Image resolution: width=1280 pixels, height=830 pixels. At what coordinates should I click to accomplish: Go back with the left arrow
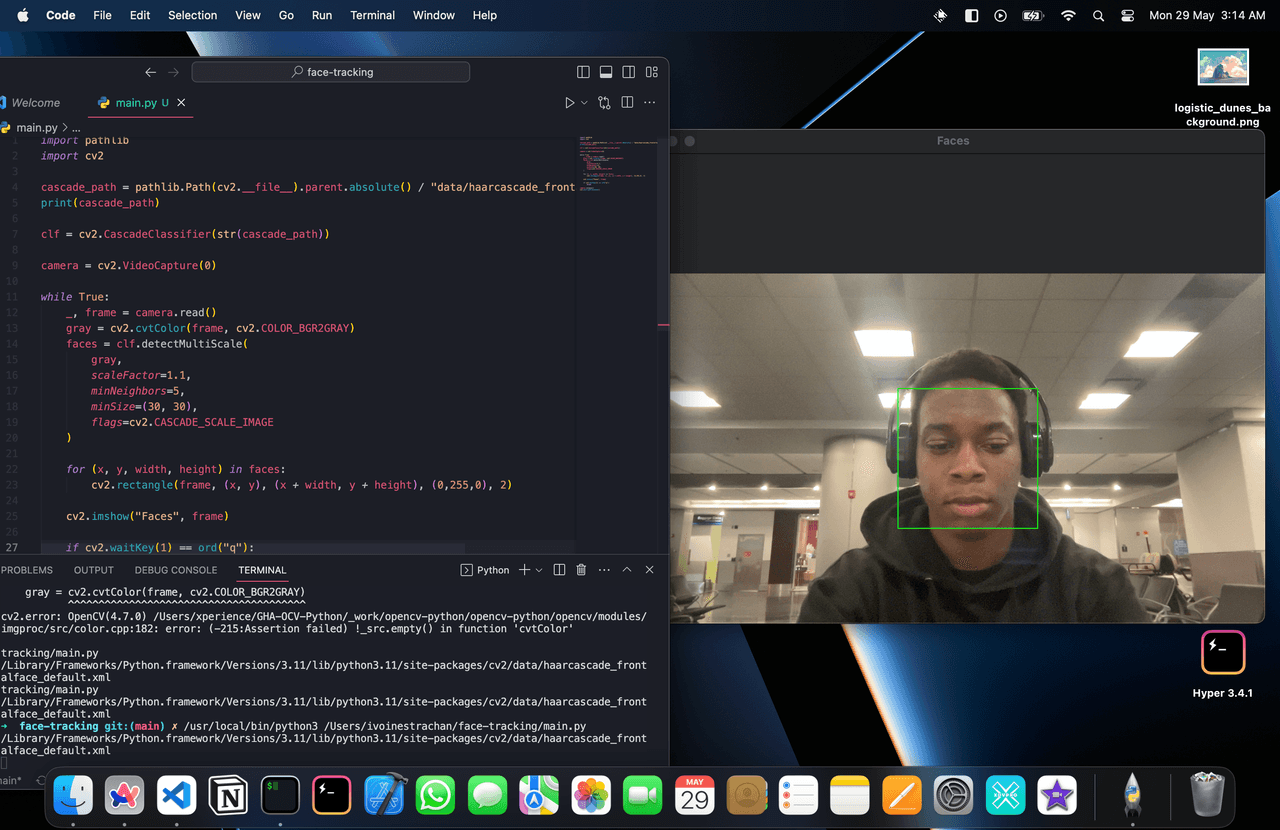[x=150, y=72]
